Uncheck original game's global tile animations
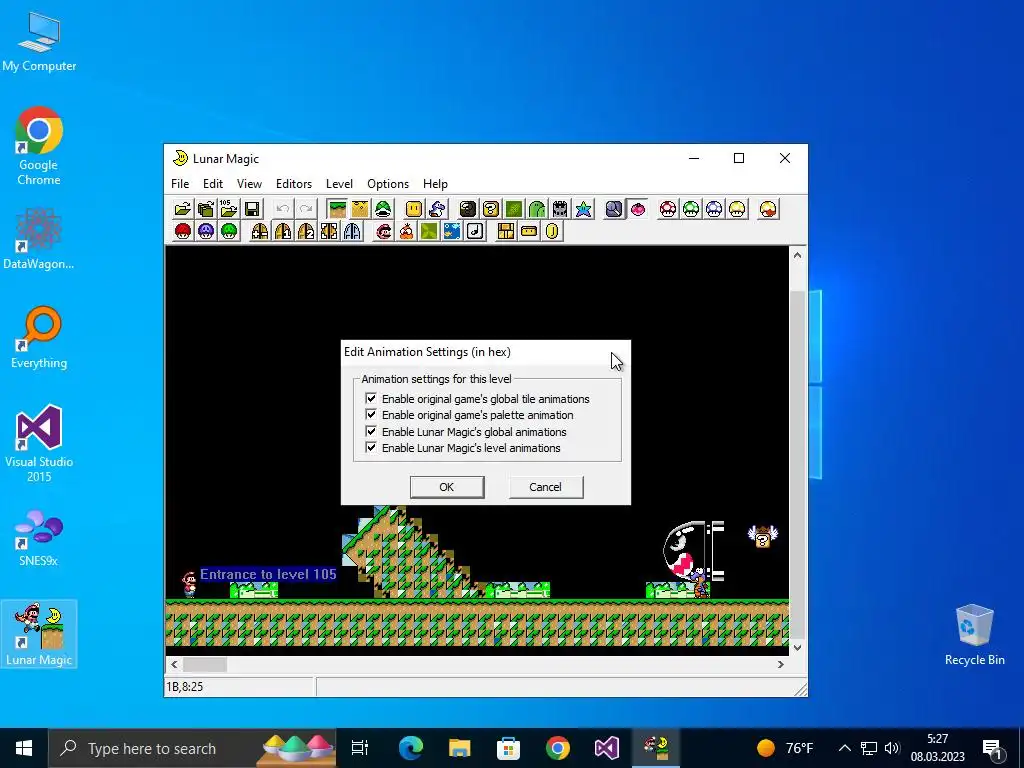 click(x=371, y=398)
